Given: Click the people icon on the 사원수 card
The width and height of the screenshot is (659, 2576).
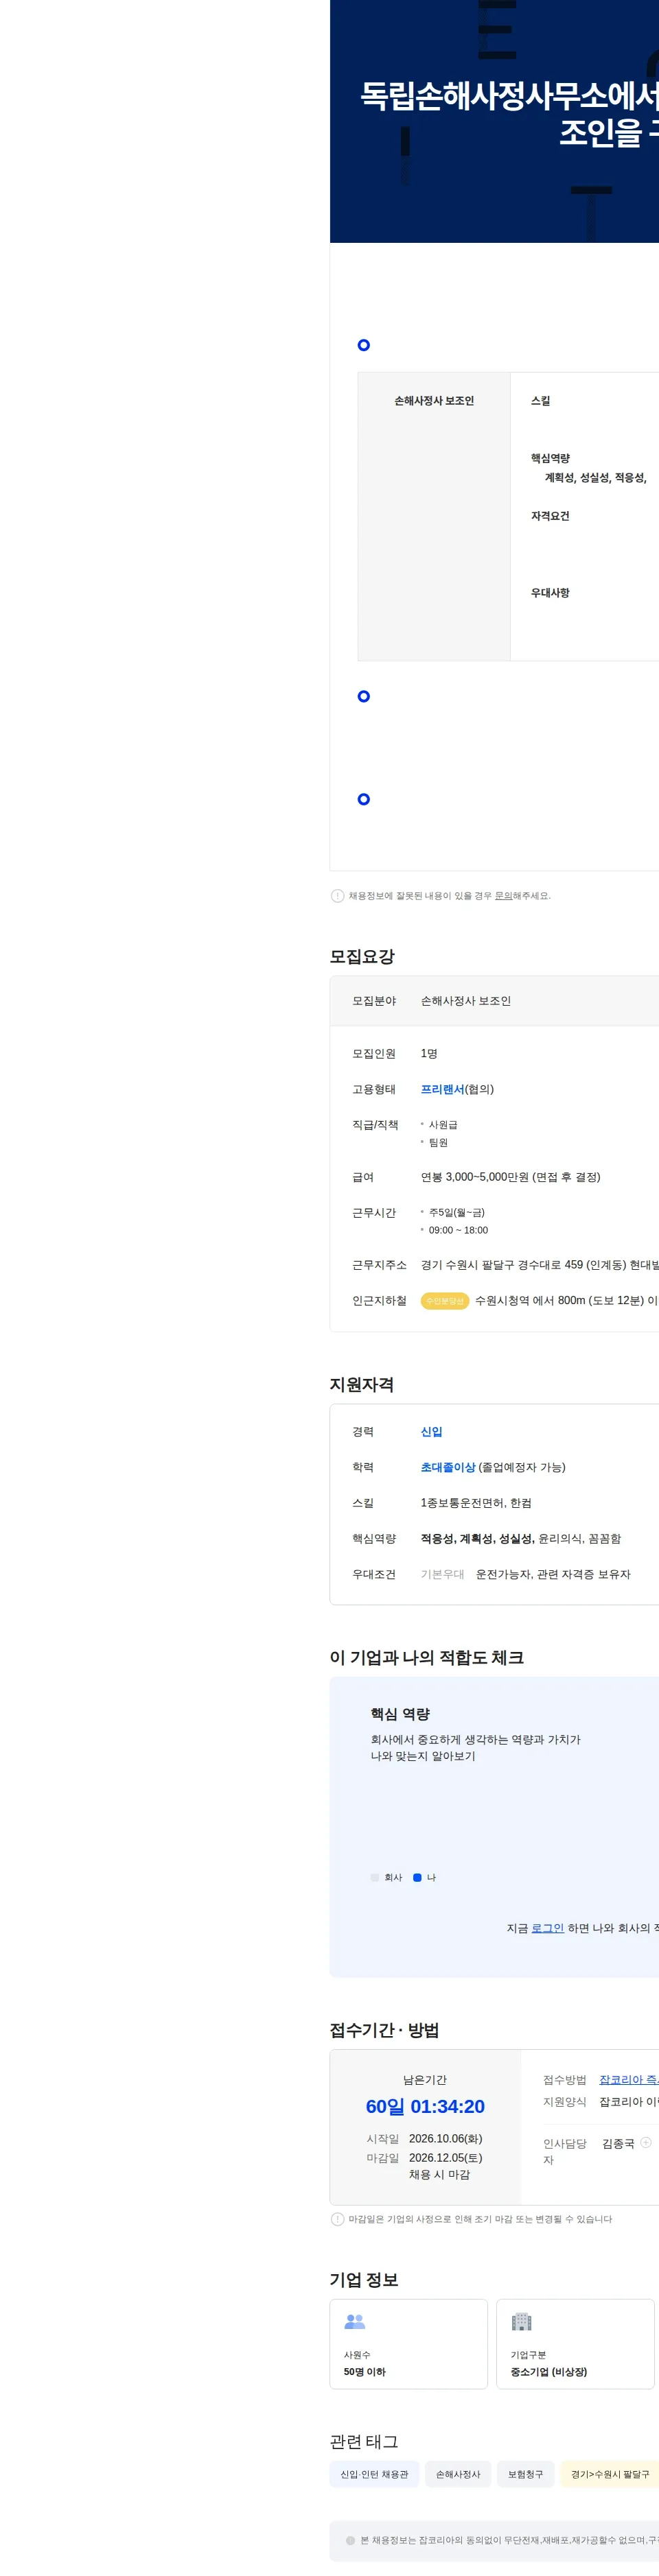Looking at the screenshot, I should [355, 2322].
